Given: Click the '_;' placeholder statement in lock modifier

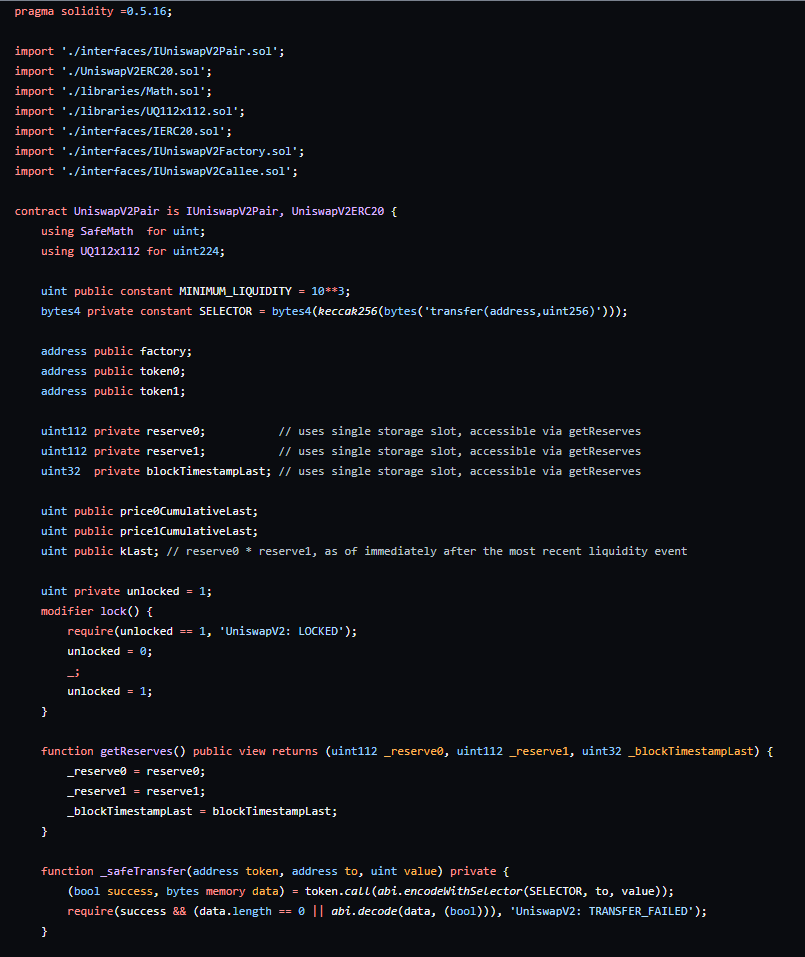Looking at the screenshot, I should click(73, 671).
